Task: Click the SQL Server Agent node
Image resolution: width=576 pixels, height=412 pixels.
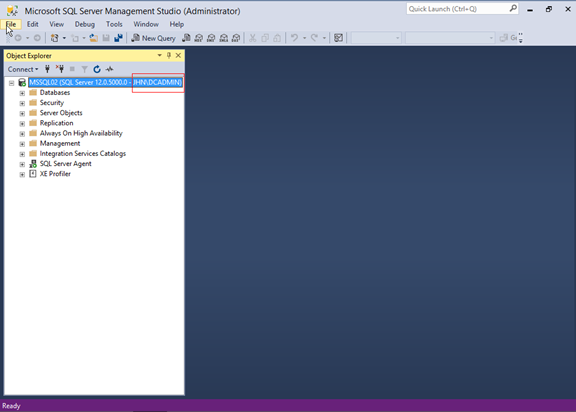Action: [x=65, y=164]
